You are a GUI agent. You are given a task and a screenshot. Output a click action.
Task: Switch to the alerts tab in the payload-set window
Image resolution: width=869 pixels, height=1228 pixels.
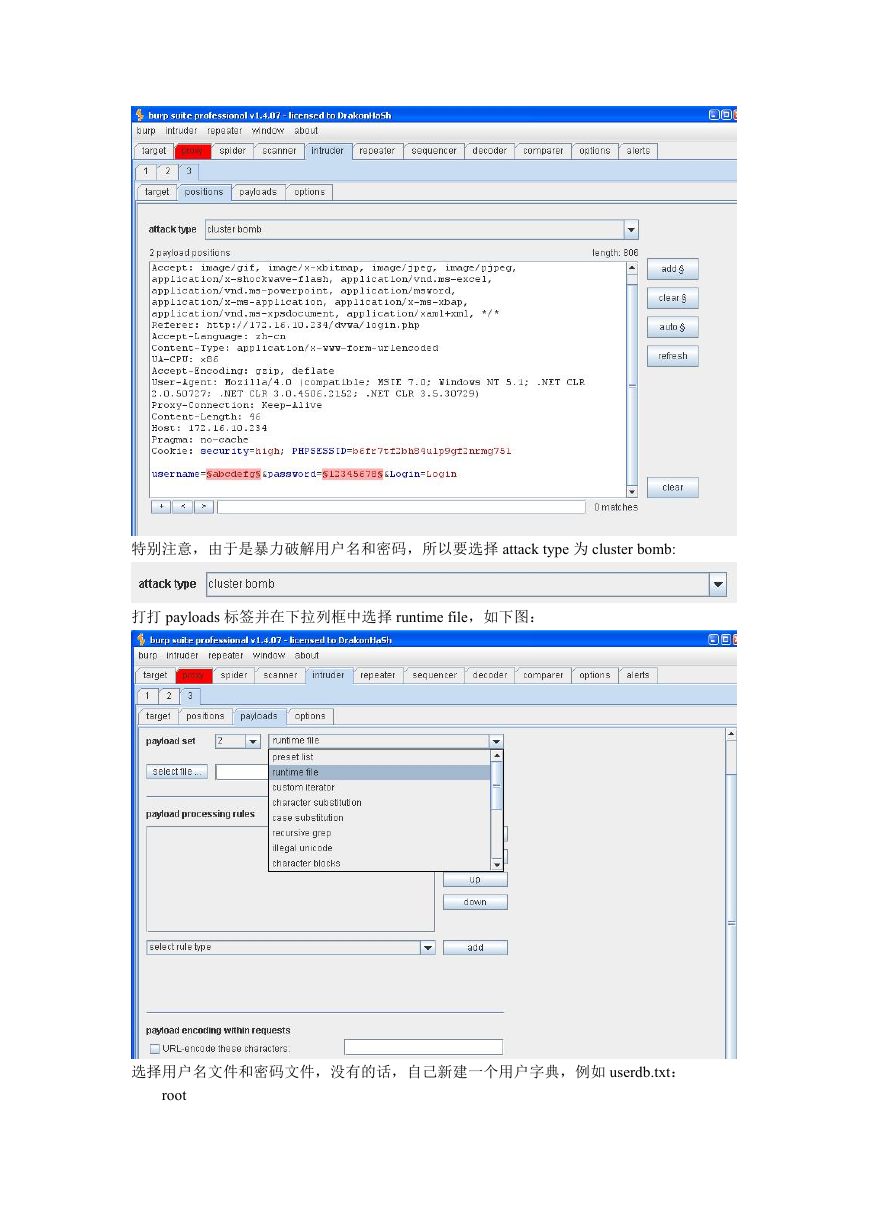pyautogui.click(x=638, y=675)
